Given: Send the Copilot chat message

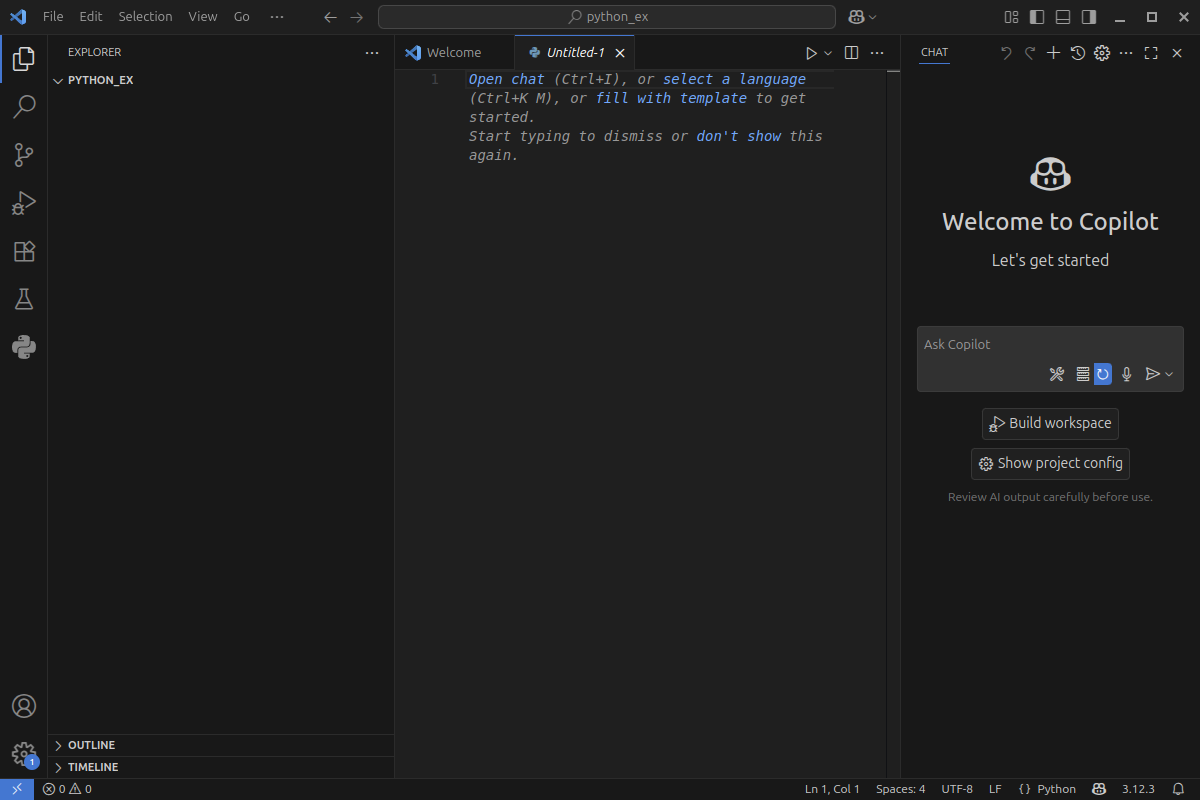Looking at the screenshot, I should pyautogui.click(x=1152, y=374).
